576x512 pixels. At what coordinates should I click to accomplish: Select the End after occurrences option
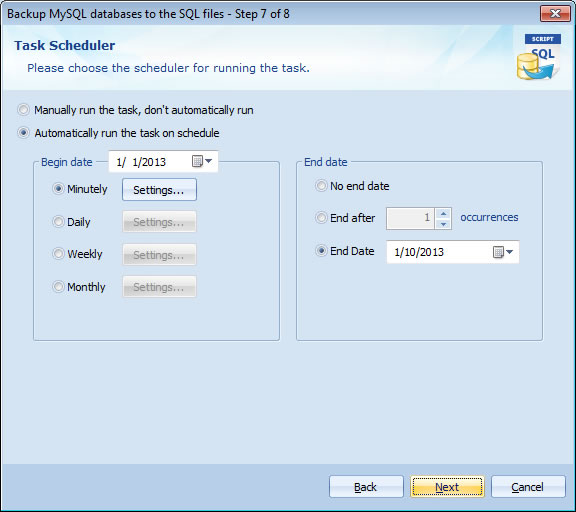321,218
